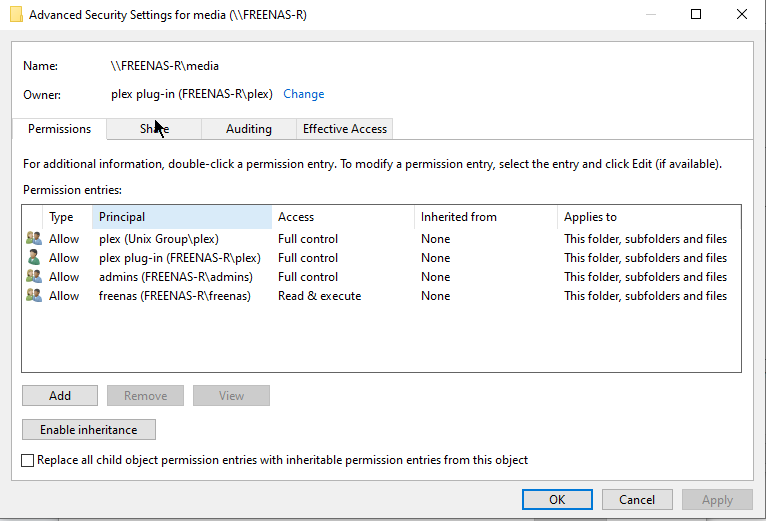Image resolution: width=766 pixels, height=521 pixels.
Task: Click the group icon beside plex Unix Group entry
Action: tap(34, 239)
